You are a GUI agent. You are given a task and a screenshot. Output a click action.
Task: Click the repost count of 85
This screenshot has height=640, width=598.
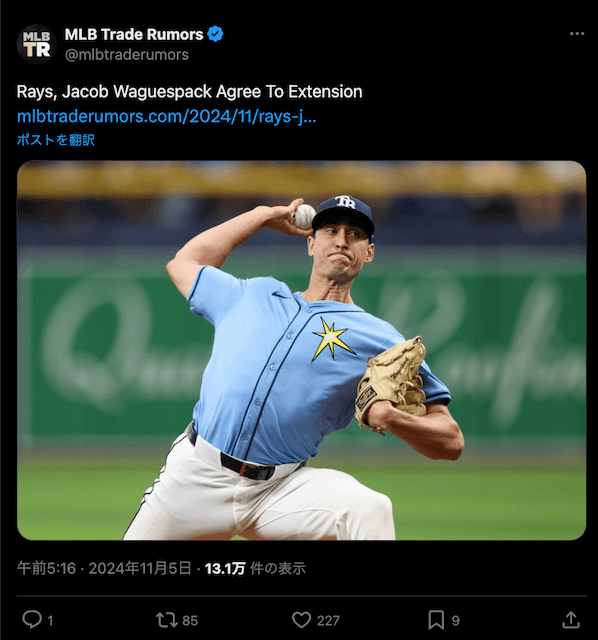point(190,621)
